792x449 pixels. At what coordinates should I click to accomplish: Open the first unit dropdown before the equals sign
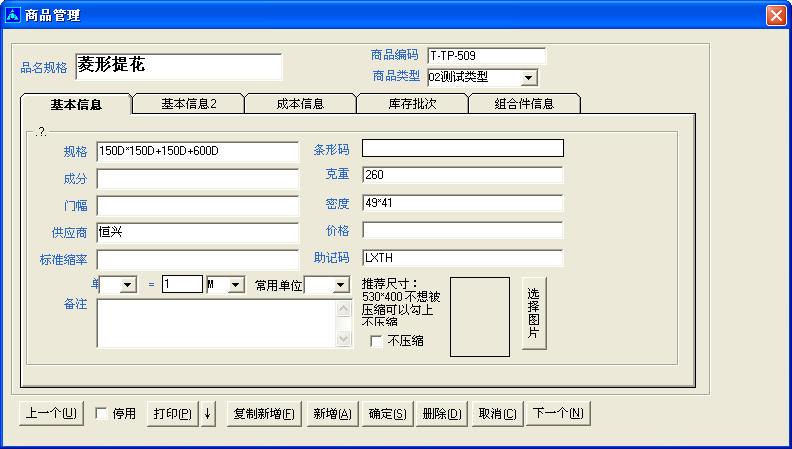pos(128,285)
